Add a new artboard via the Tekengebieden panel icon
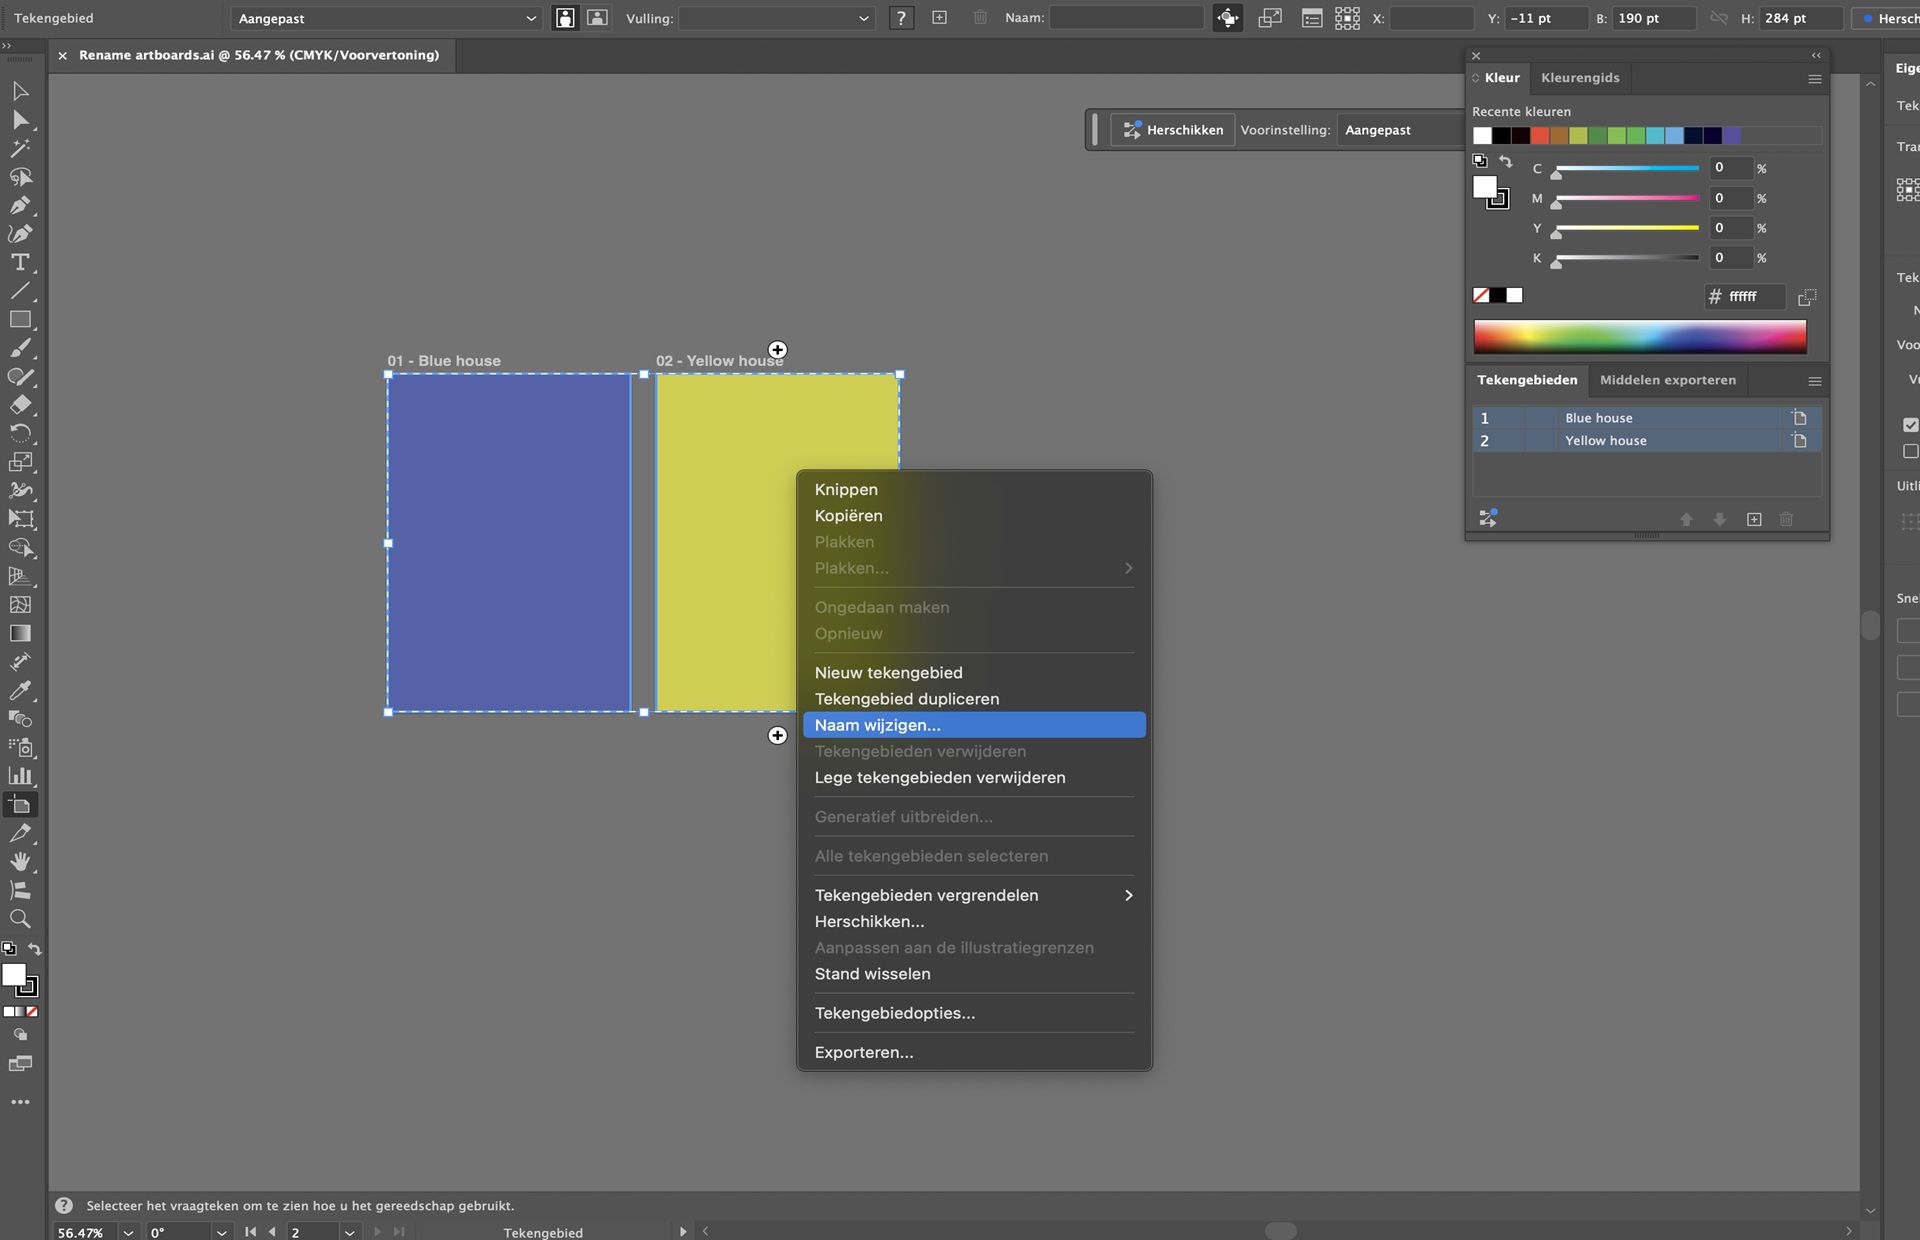The image size is (1920, 1240). (x=1754, y=519)
